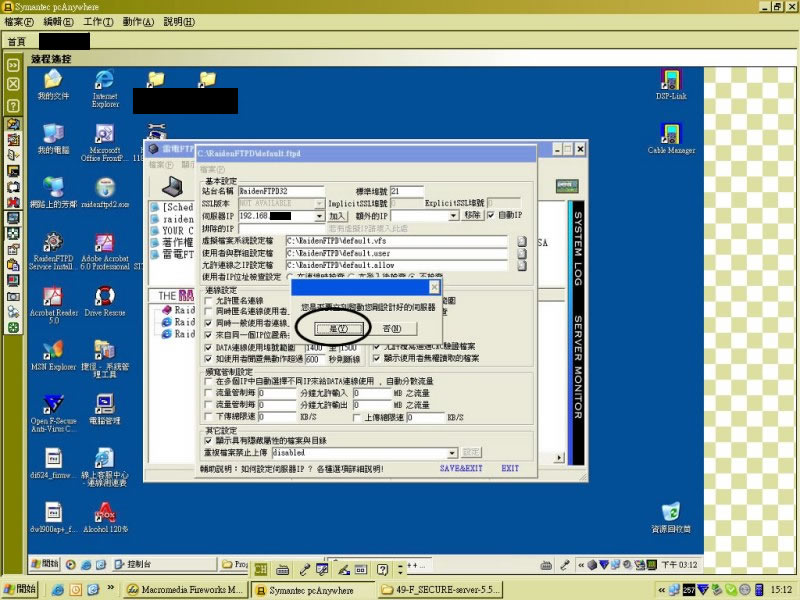Click the SAVE&EXIT link
800x600 pixels.
pos(461,468)
